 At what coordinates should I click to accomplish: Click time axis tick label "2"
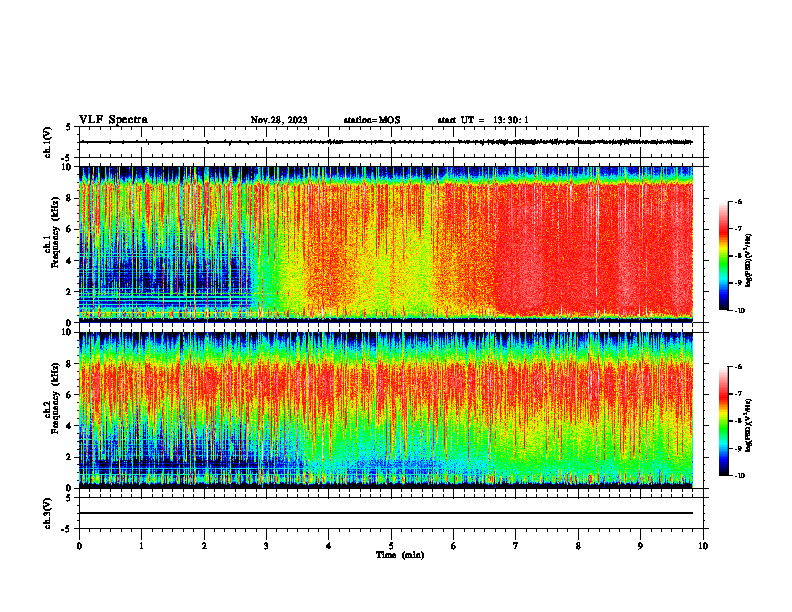point(204,546)
